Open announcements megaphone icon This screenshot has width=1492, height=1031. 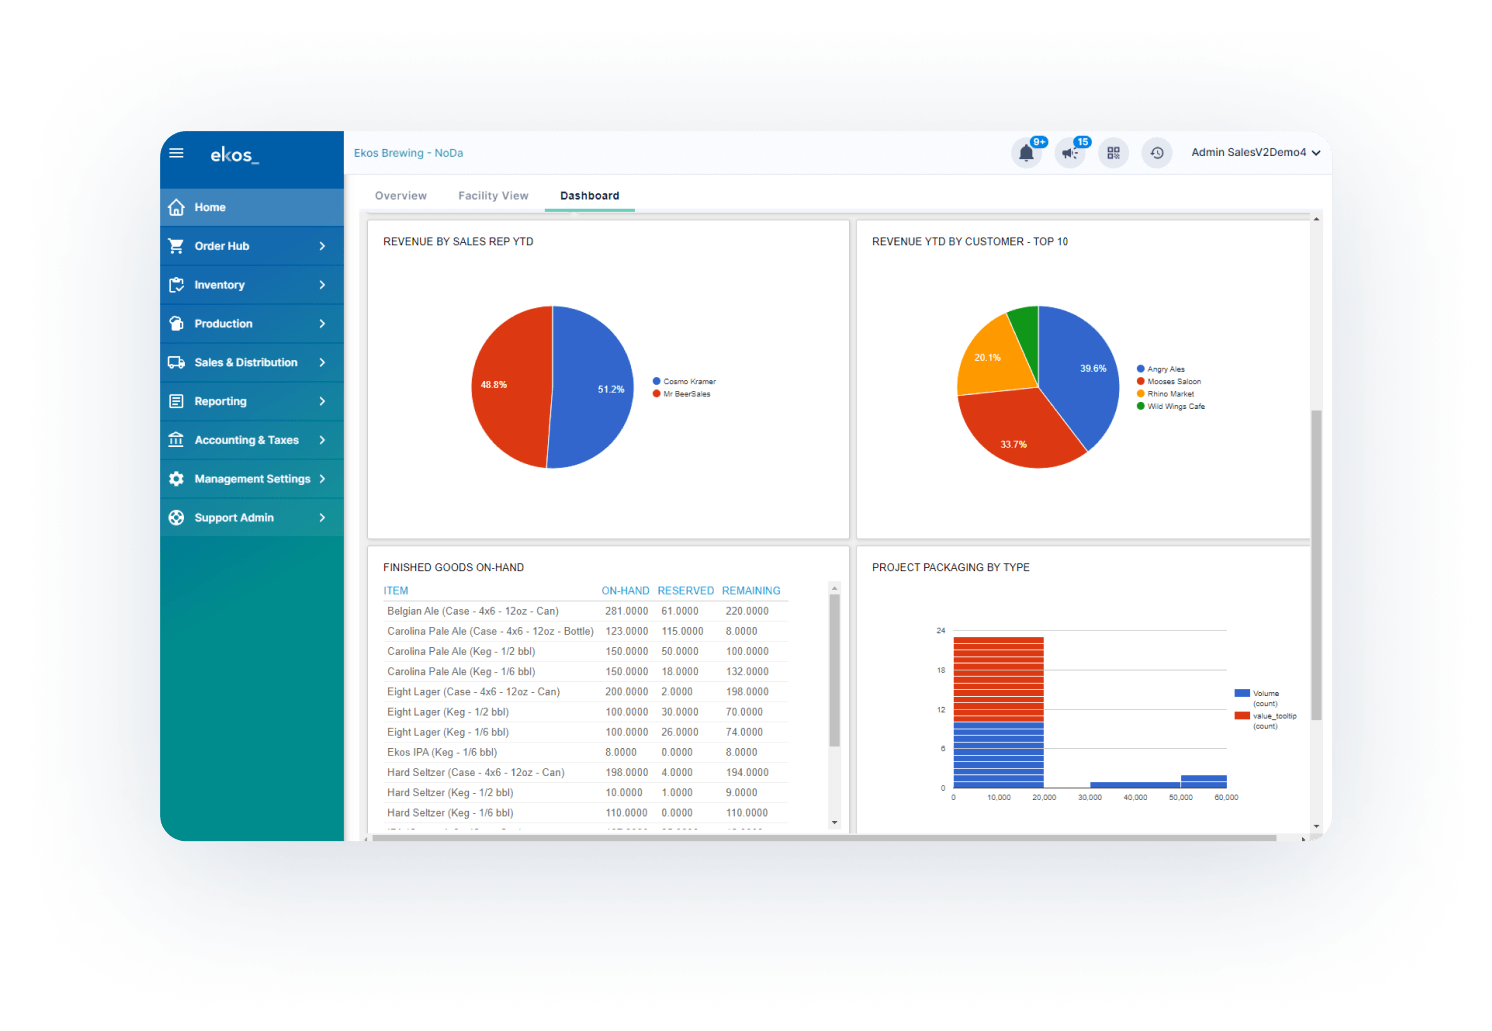(x=1070, y=153)
